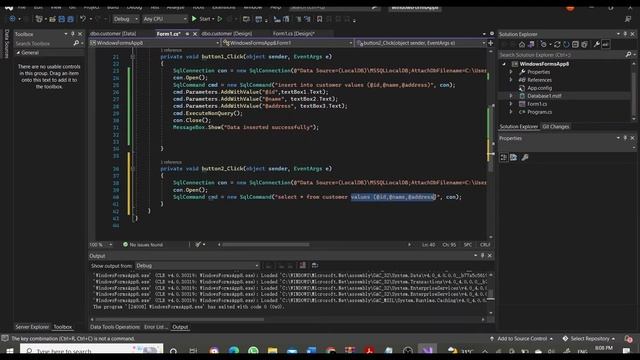Click the code cleanup broom icon

[x=198, y=245]
